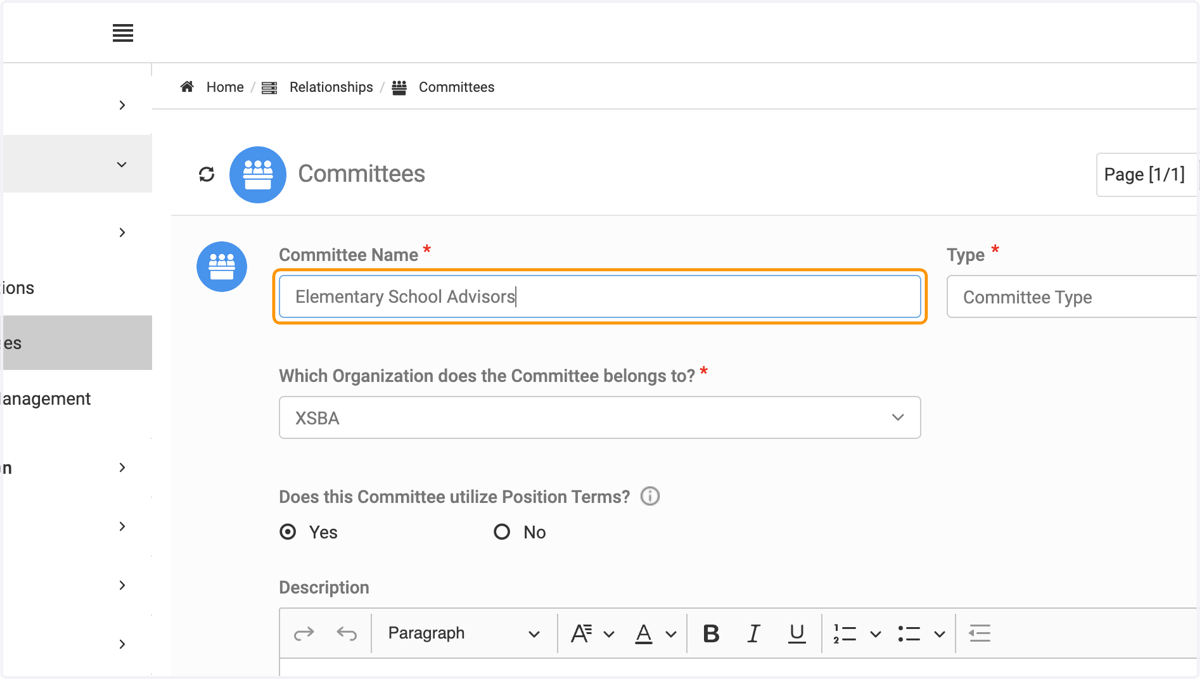This screenshot has width=1200, height=679.
Task: Select the highlighted sidebar item ending 'es'
Action: 77,343
